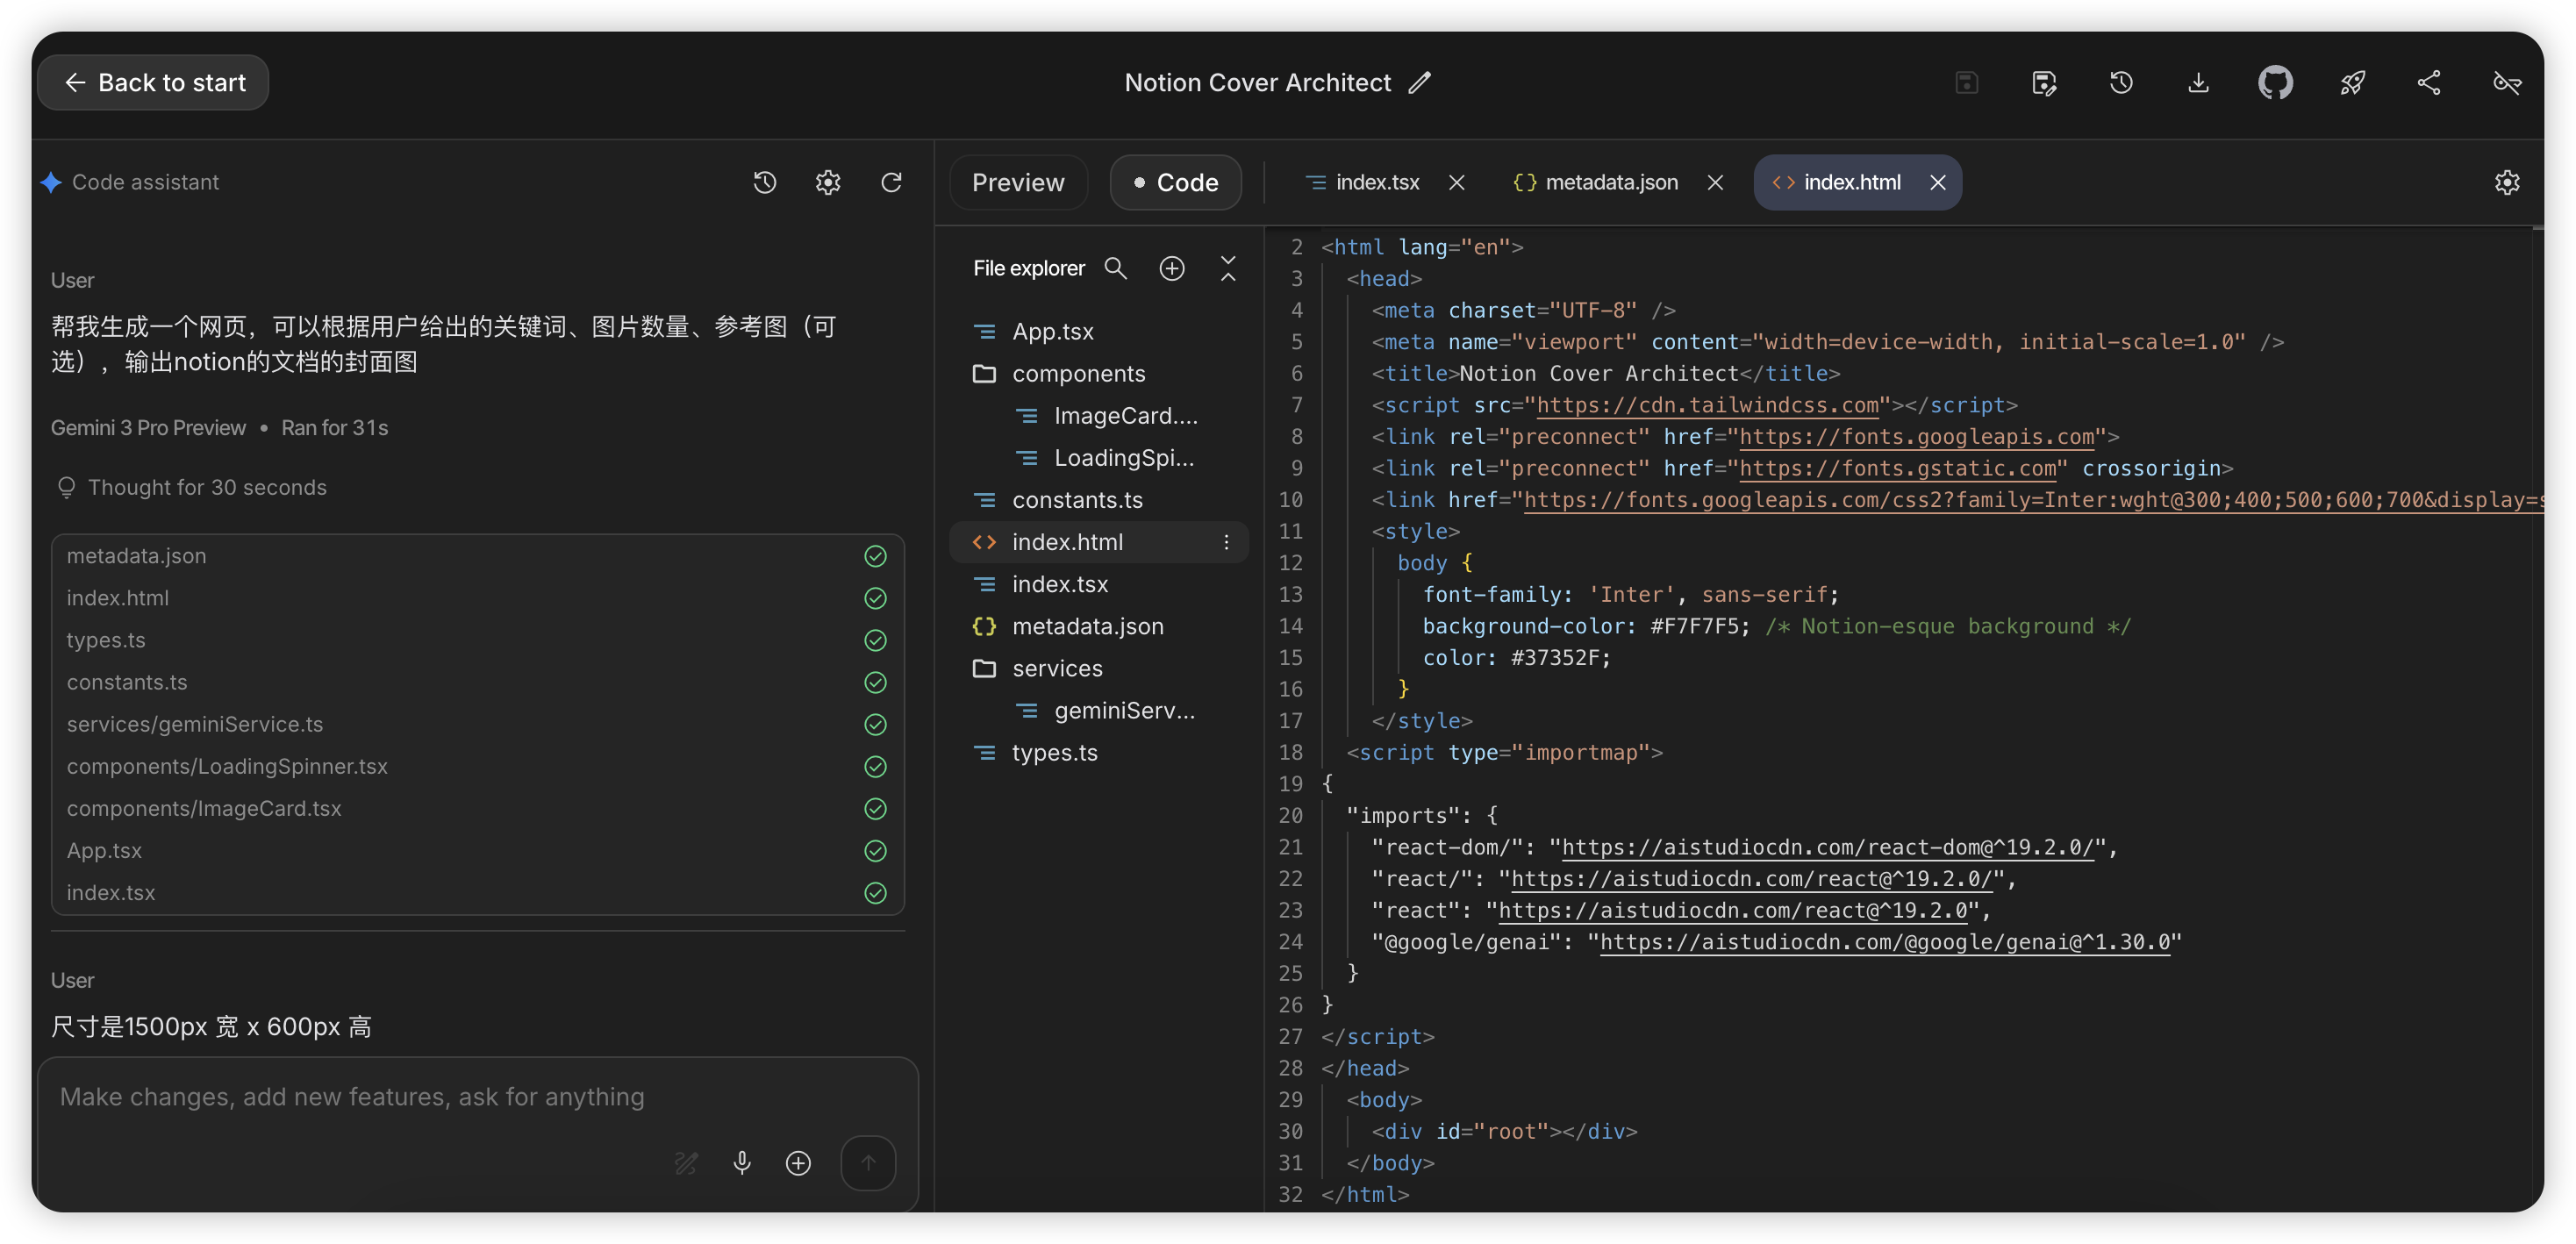Switch to the metadata.json editor tab
Screen dimensions: 2576x1244
(1610, 182)
